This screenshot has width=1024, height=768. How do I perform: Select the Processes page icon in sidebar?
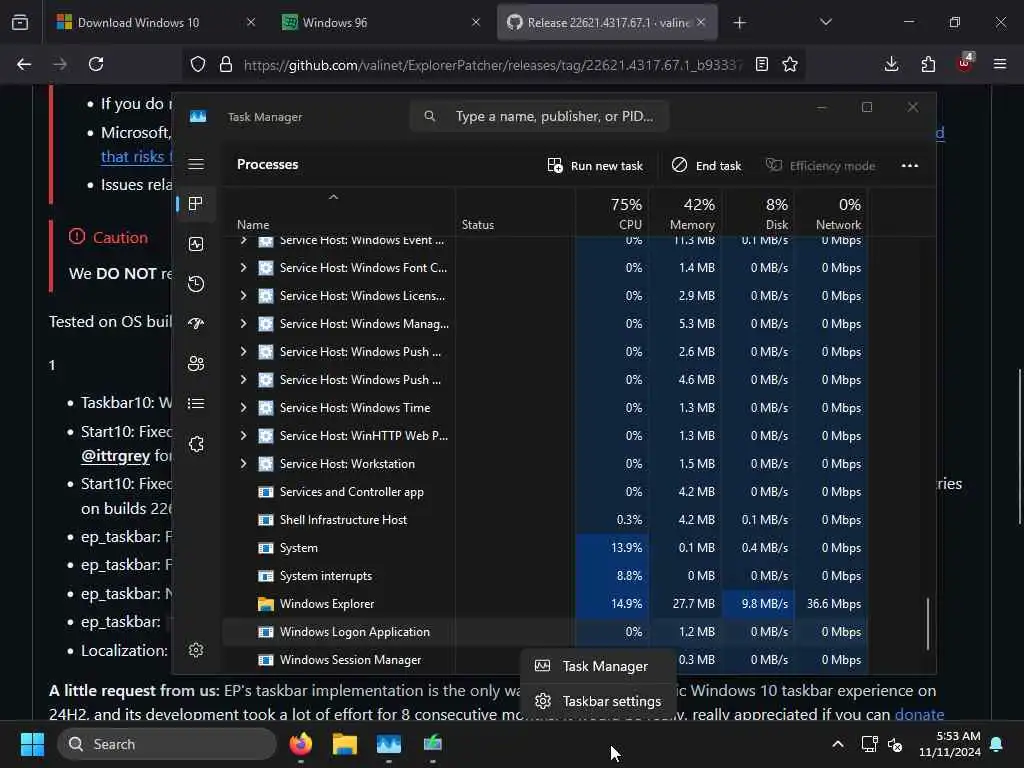tap(195, 204)
